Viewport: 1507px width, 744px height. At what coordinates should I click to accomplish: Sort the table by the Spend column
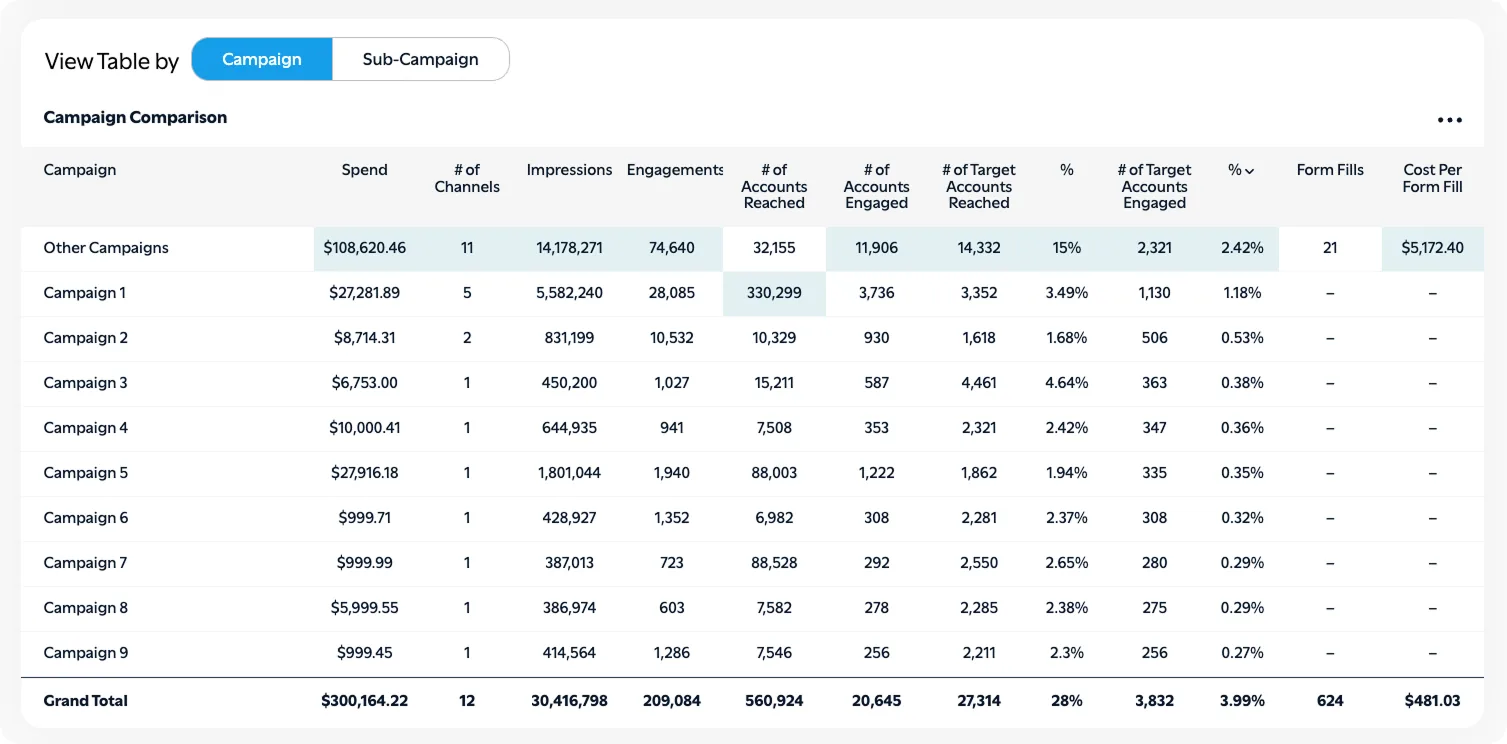click(364, 170)
